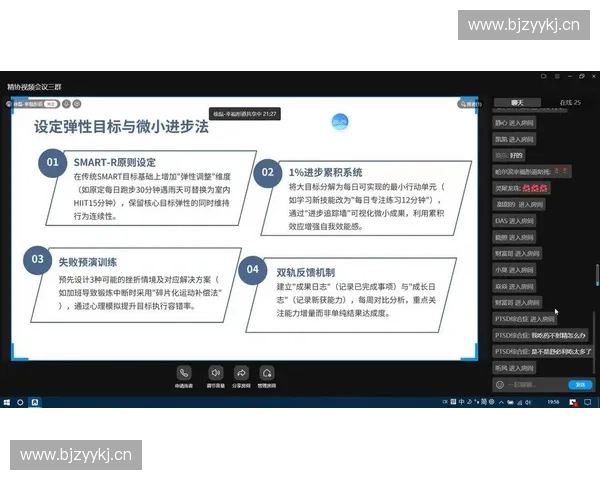Click the IME settings gear icon in tray
The height and width of the screenshot is (480, 600).
coord(492,402)
